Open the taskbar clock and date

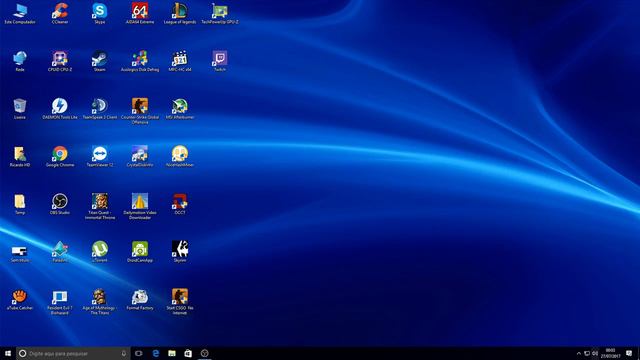611,353
